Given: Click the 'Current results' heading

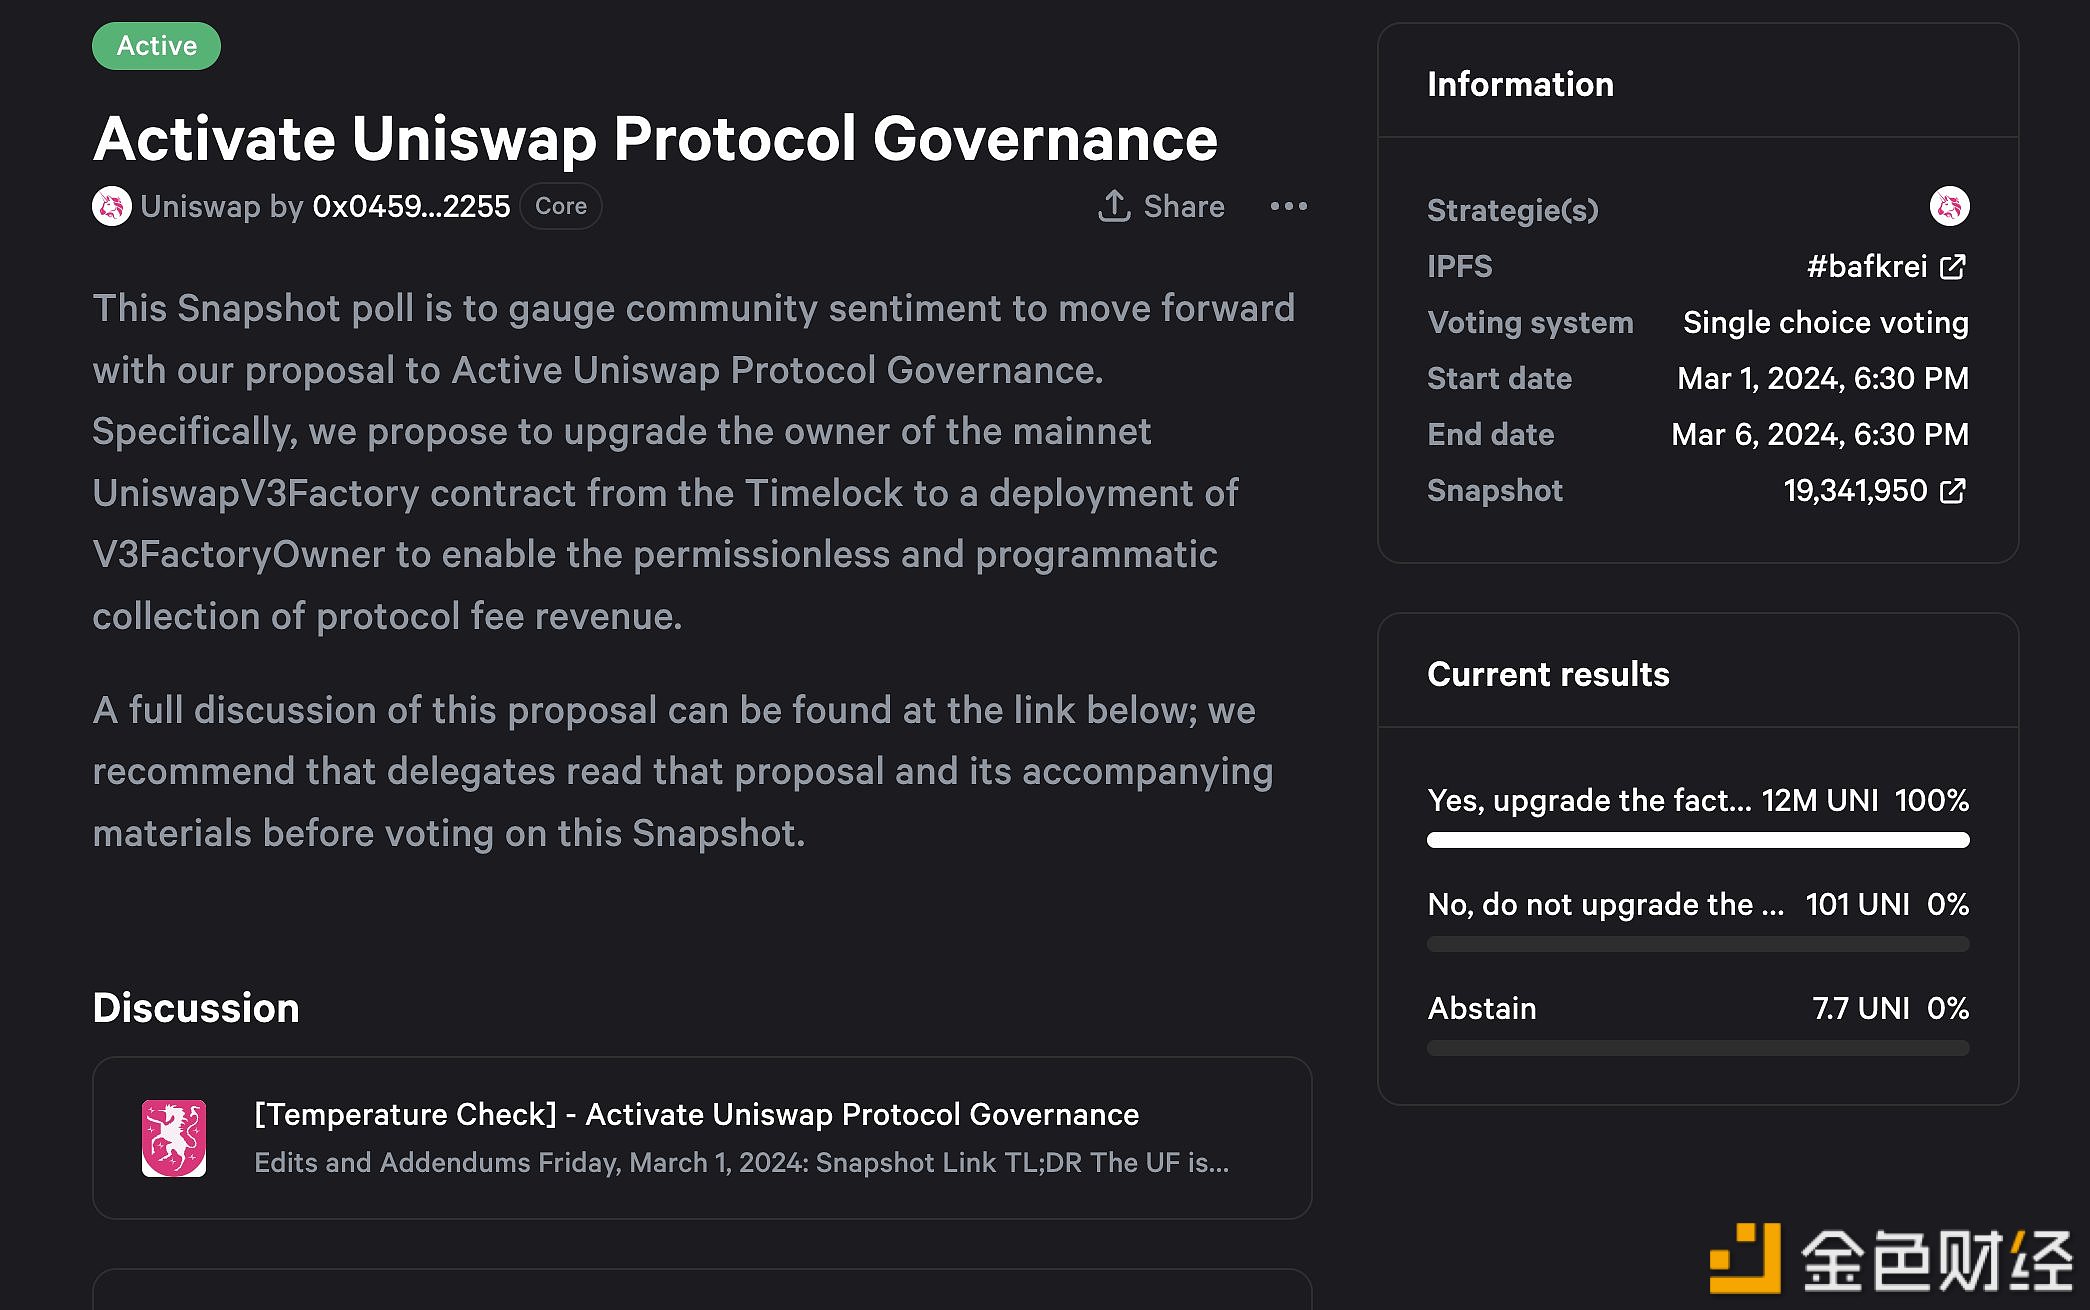Looking at the screenshot, I should 1548,674.
